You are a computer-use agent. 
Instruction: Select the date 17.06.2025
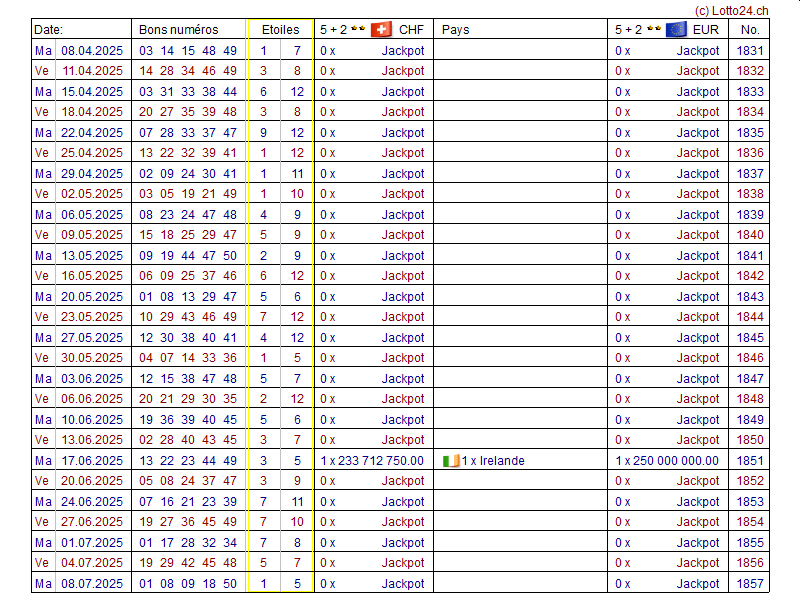pyautogui.click(x=92, y=461)
